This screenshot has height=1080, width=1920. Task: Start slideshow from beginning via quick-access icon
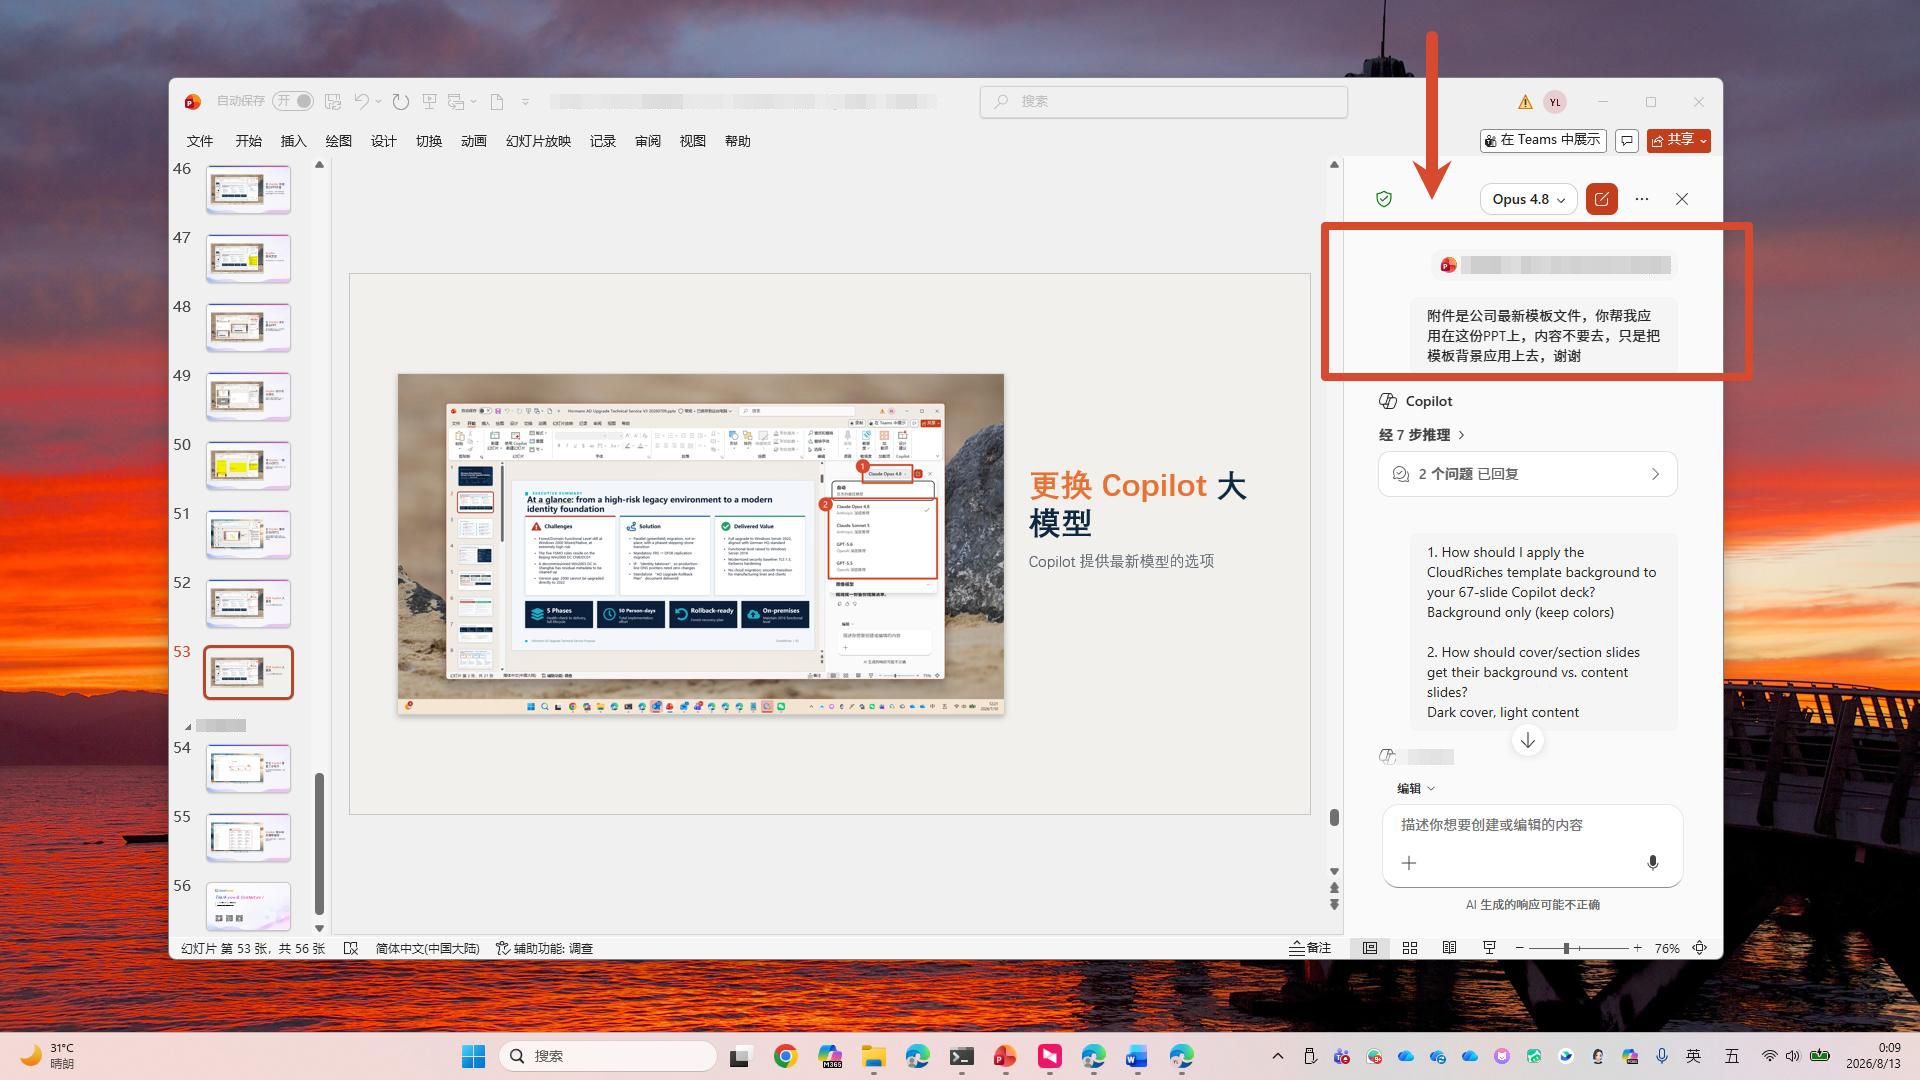click(x=429, y=101)
